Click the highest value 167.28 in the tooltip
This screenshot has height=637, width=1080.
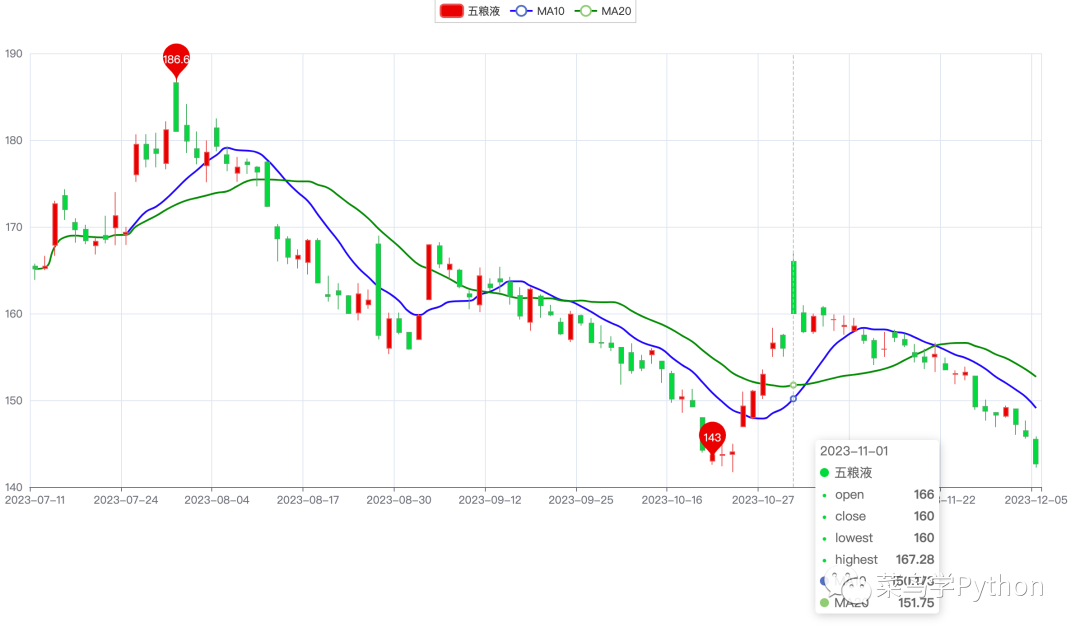[x=915, y=559]
